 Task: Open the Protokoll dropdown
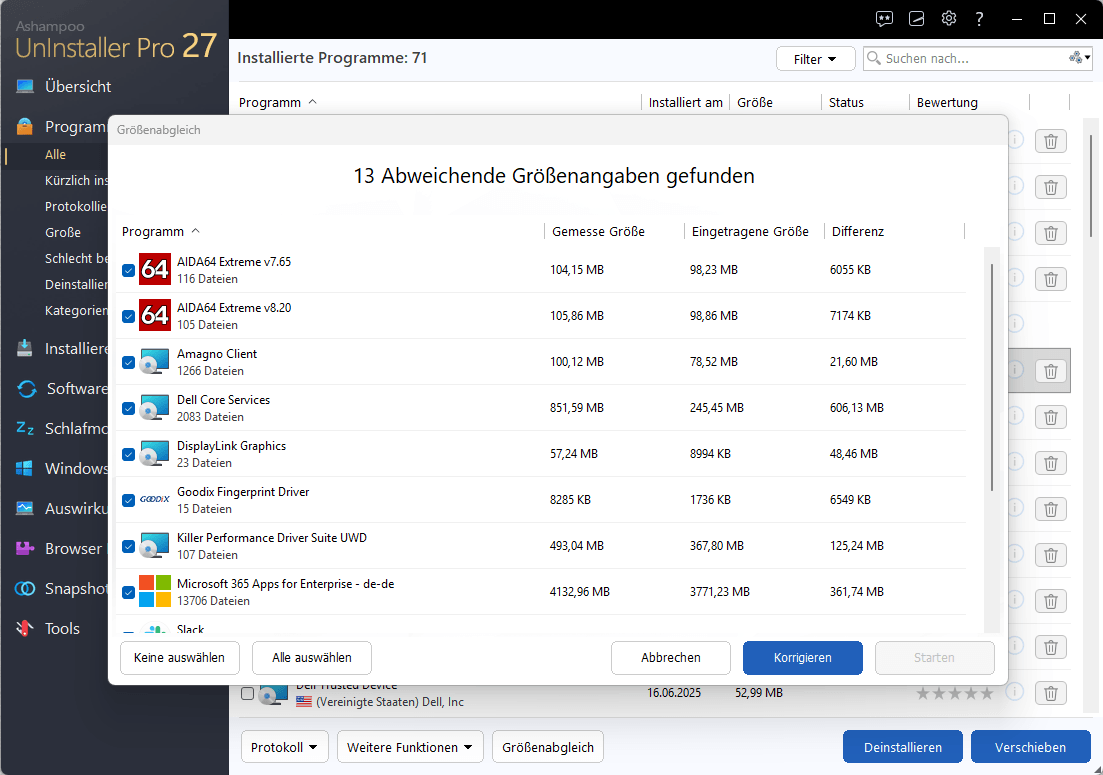click(284, 747)
